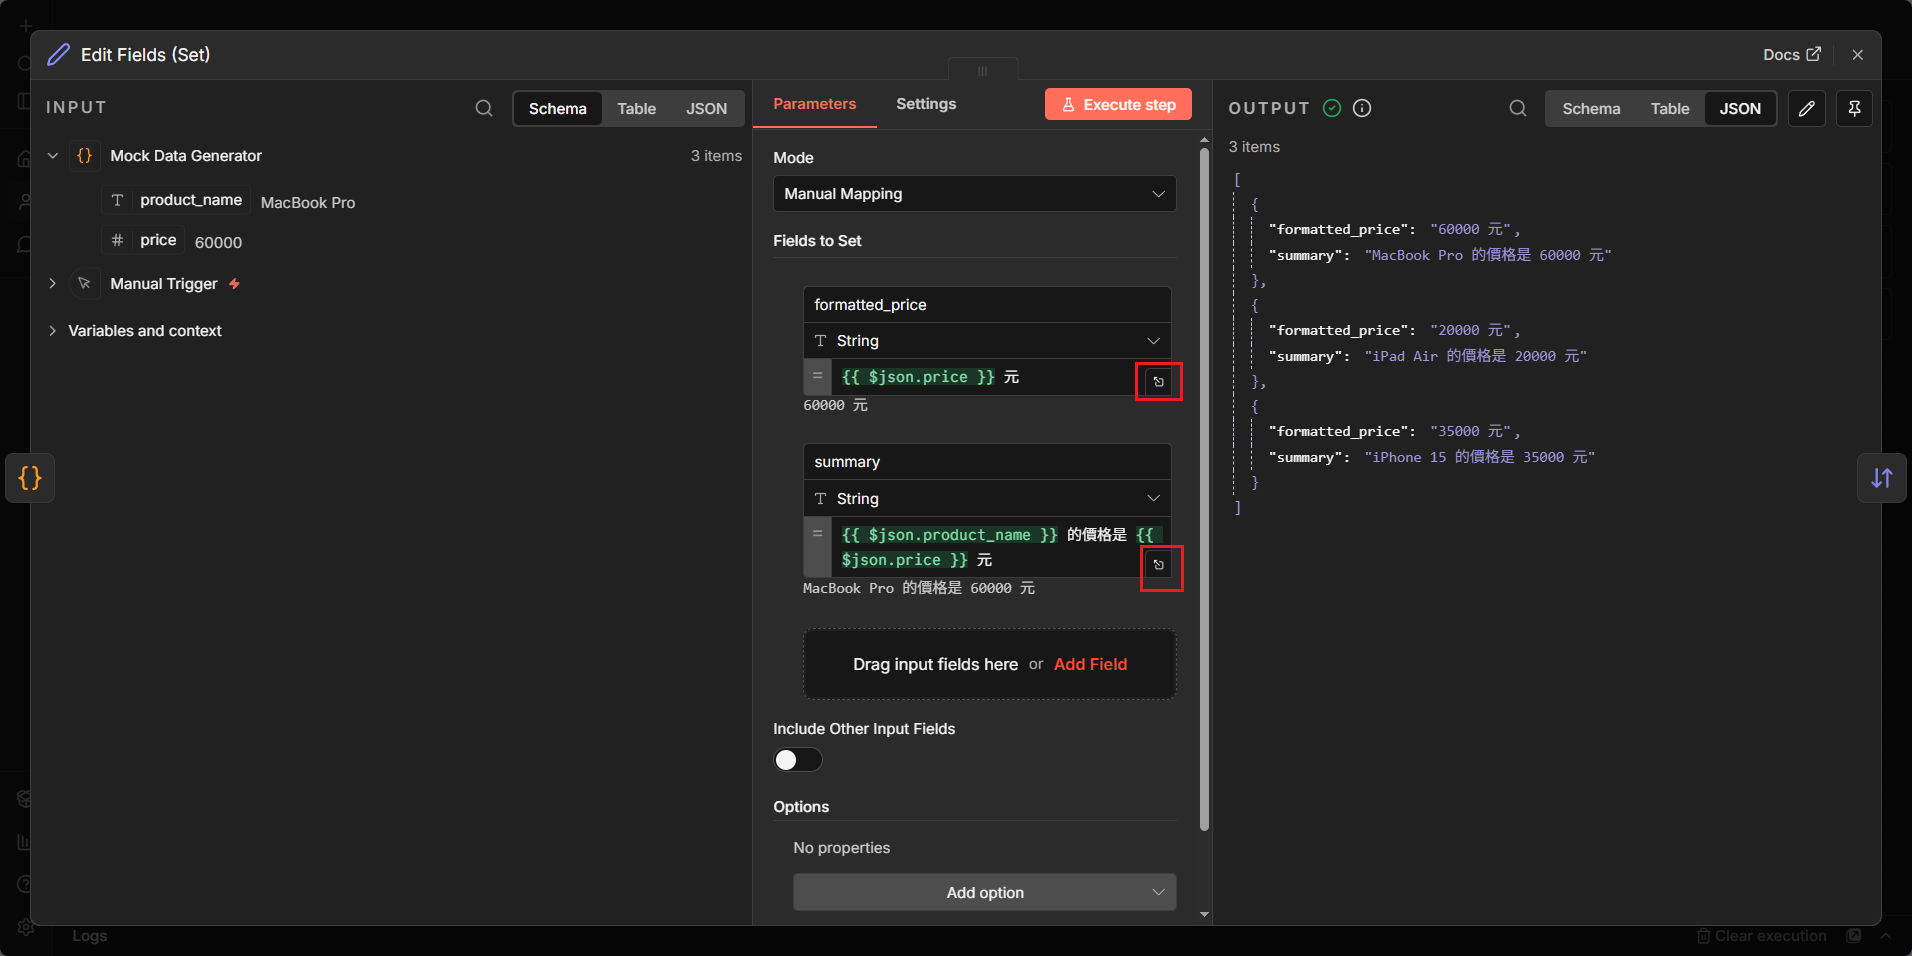Image resolution: width=1912 pixels, height=956 pixels.
Task: Click the search icon in OUTPUT panel
Action: 1517,108
